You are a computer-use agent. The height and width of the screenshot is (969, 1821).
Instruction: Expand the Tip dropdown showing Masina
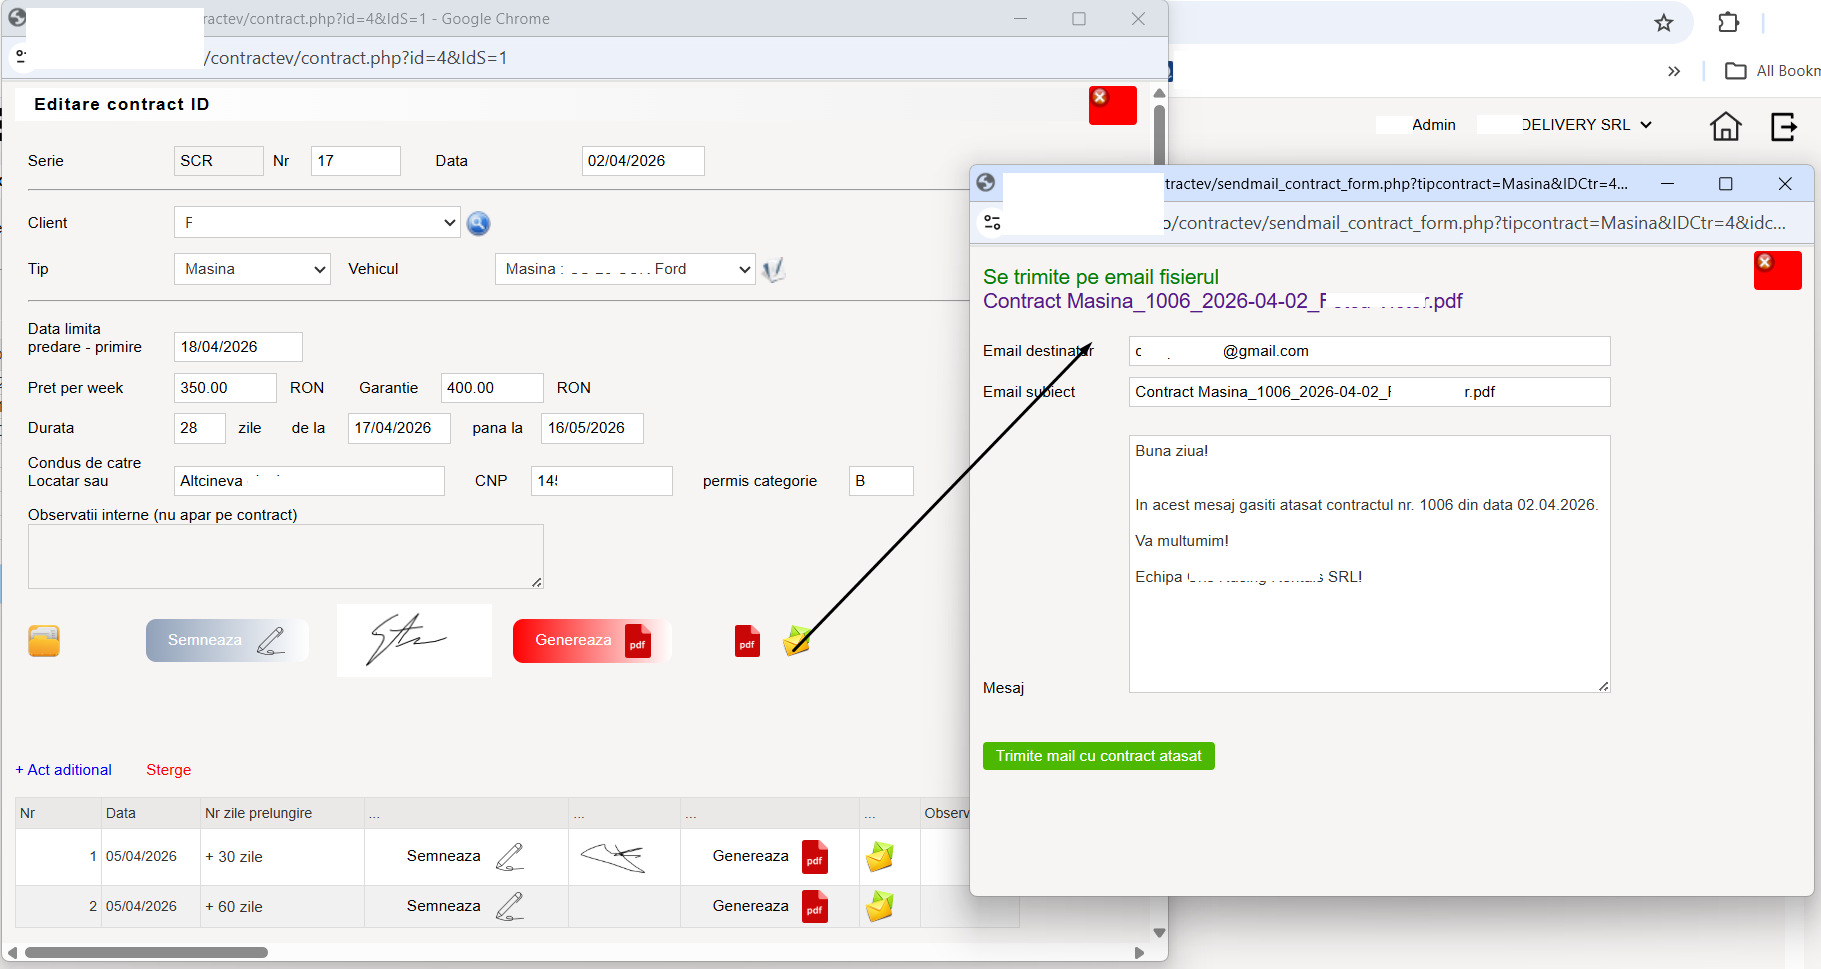tap(252, 269)
